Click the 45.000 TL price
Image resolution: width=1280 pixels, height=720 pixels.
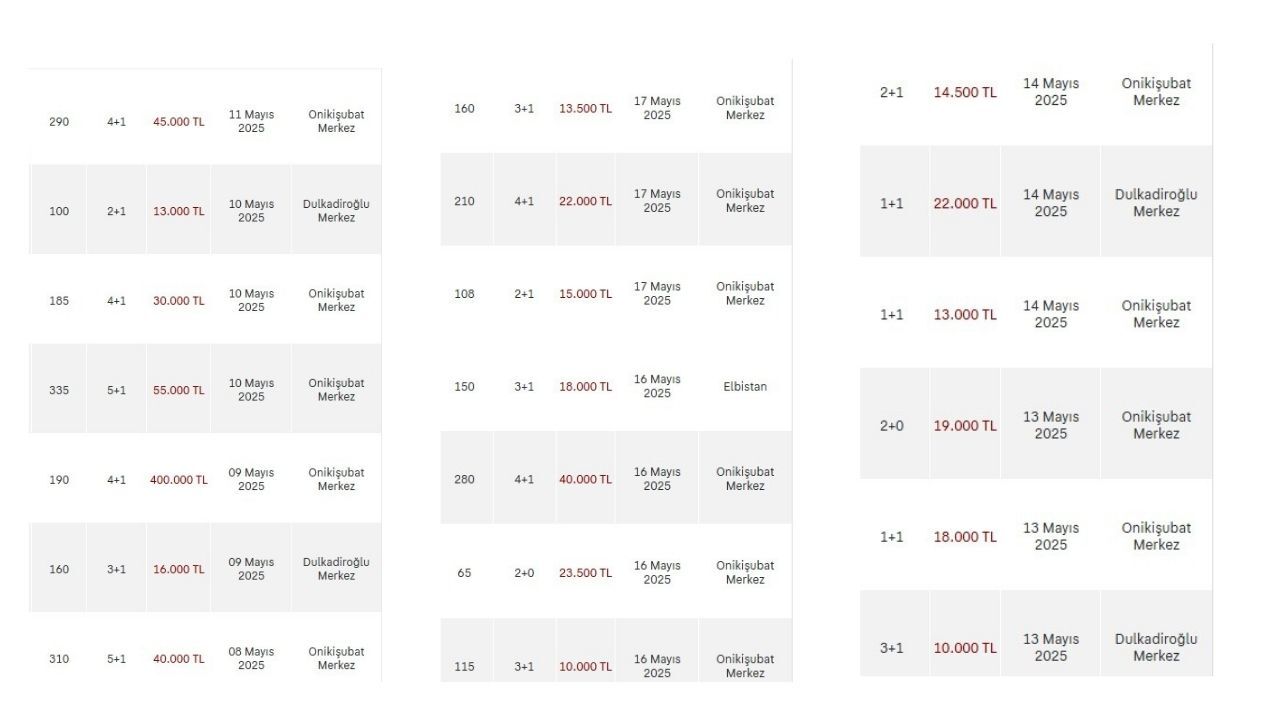[178, 122]
